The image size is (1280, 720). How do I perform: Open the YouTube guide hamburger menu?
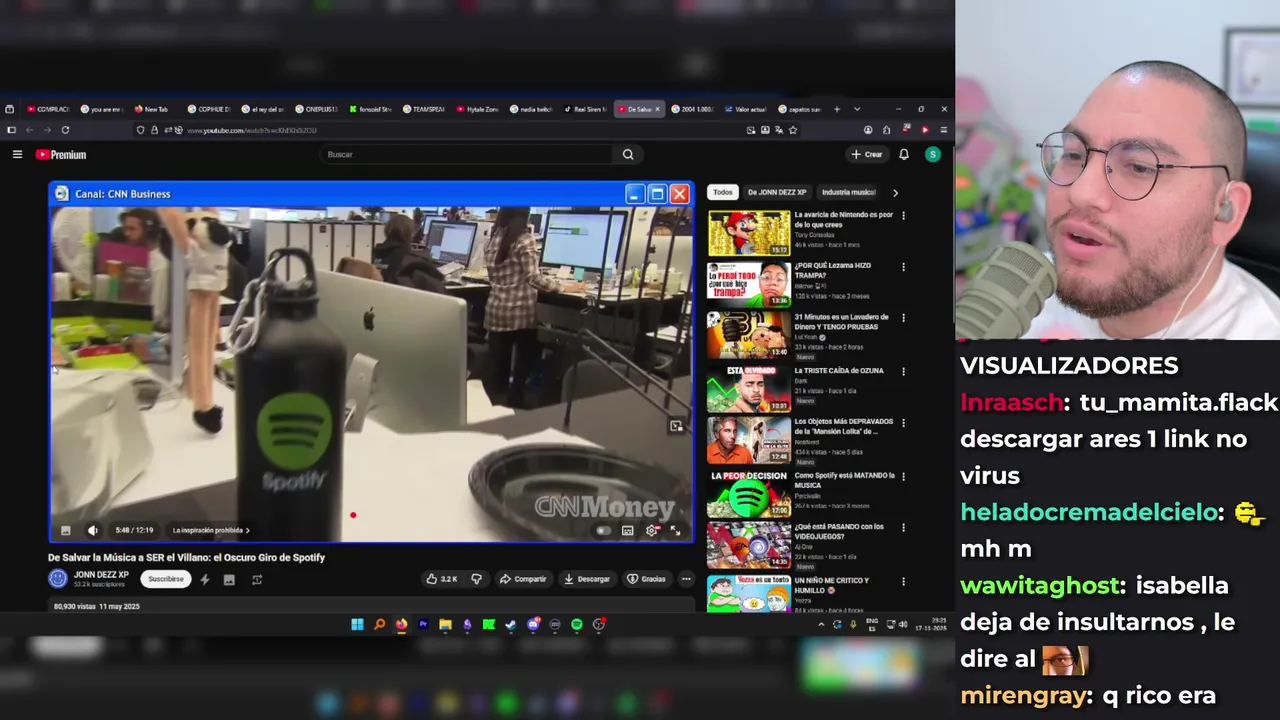[x=17, y=154]
